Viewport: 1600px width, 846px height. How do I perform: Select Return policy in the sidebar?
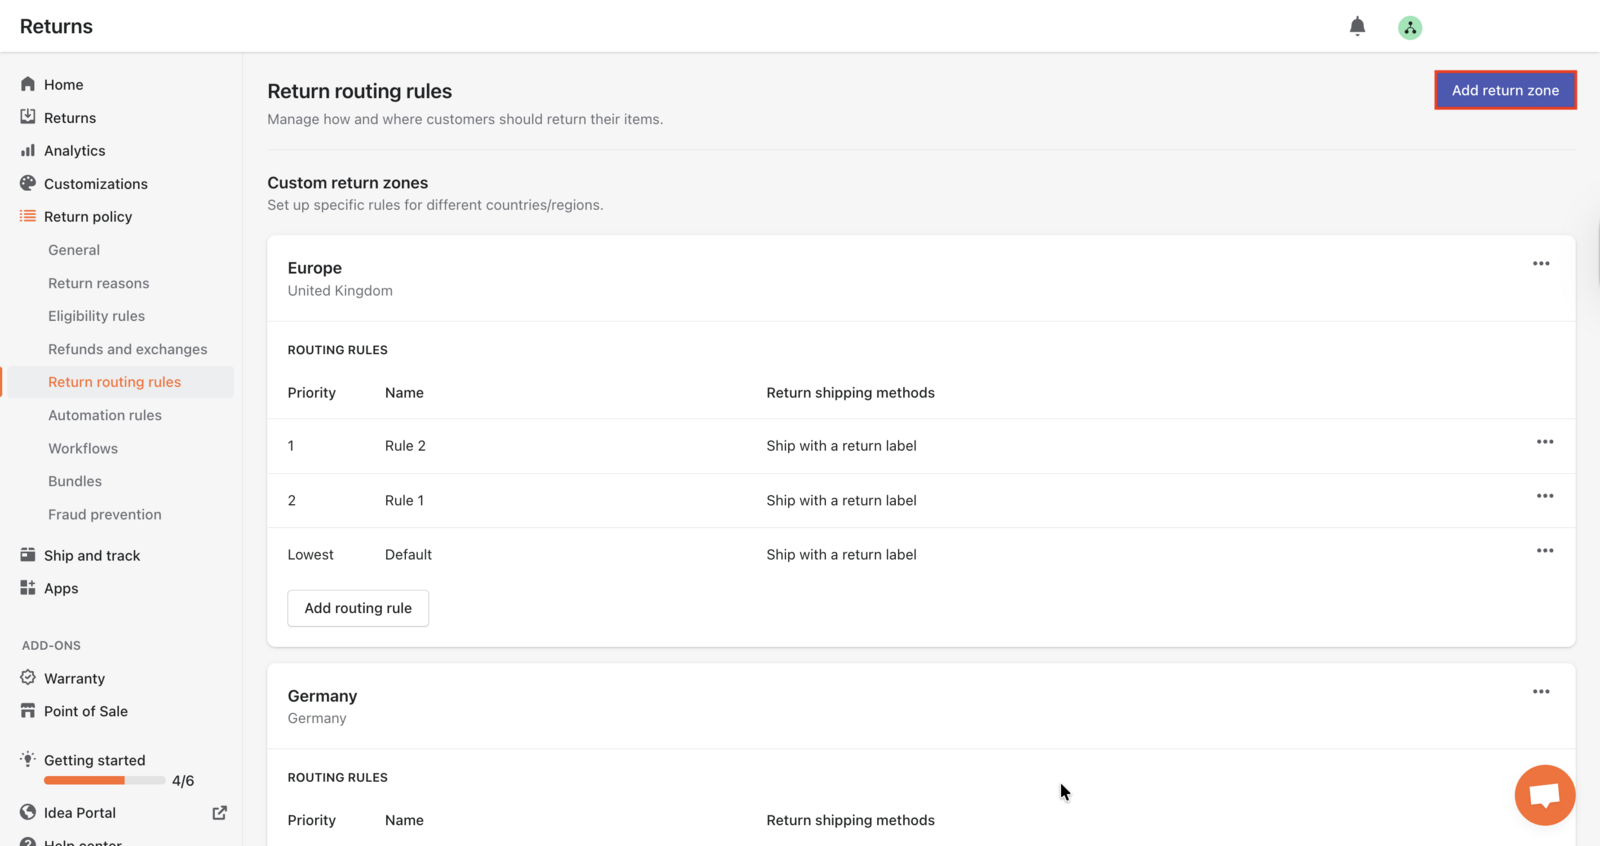[88, 217]
